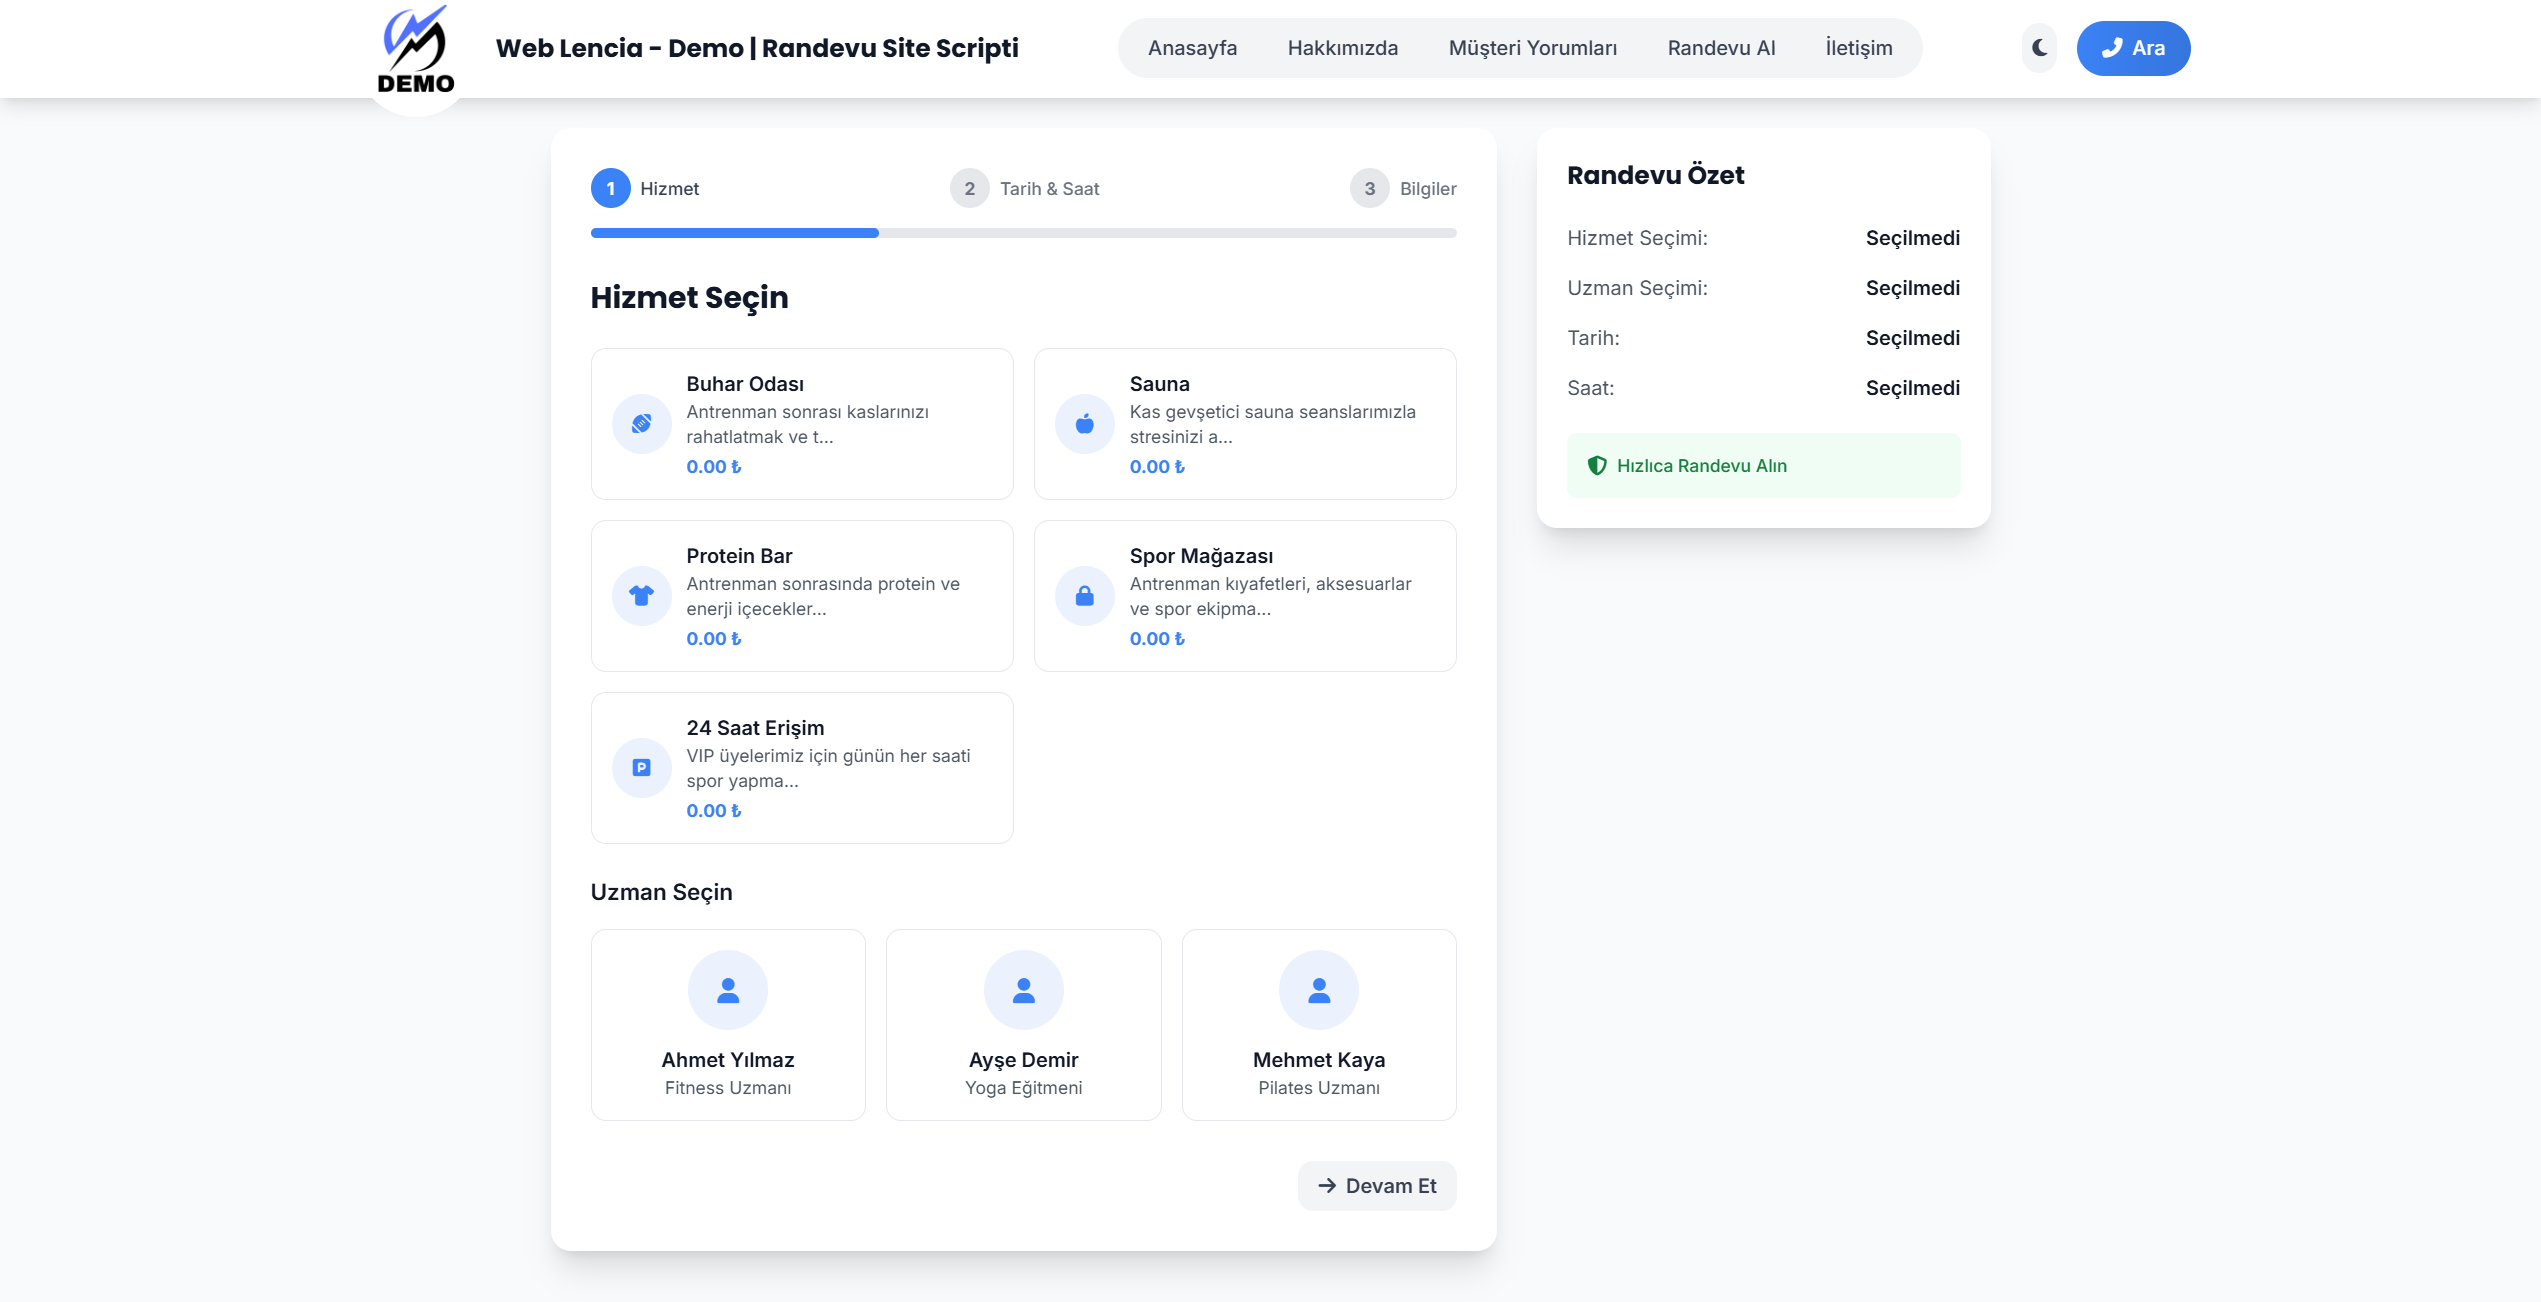This screenshot has width=2541, height=1302.
Task: Click the Spor Mağazası bag icon
Action: point(1084,596)
